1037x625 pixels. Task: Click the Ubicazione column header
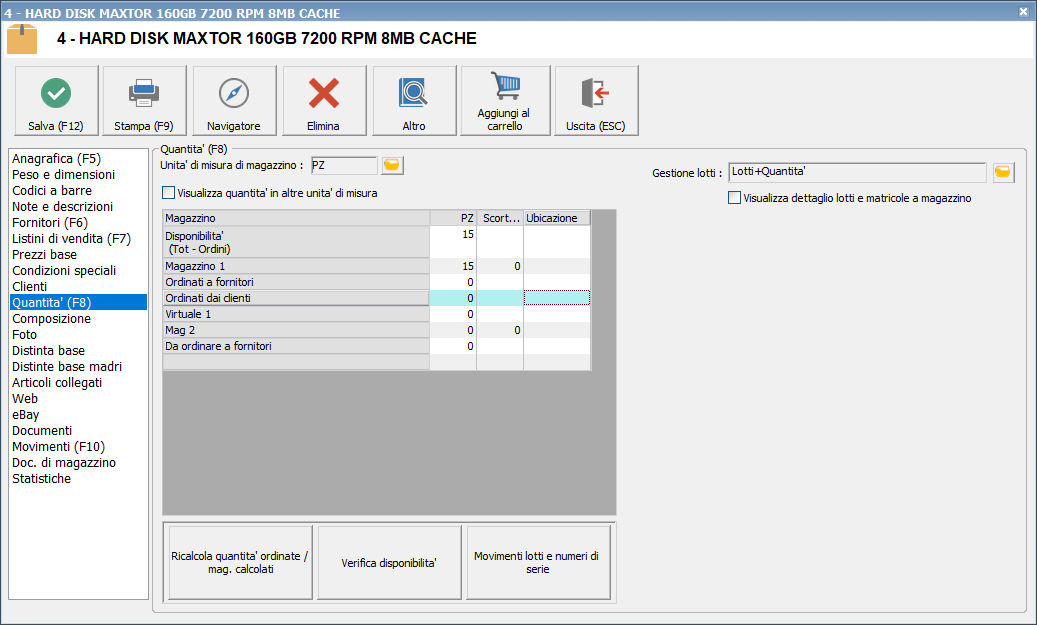click(x=557, y=218)
